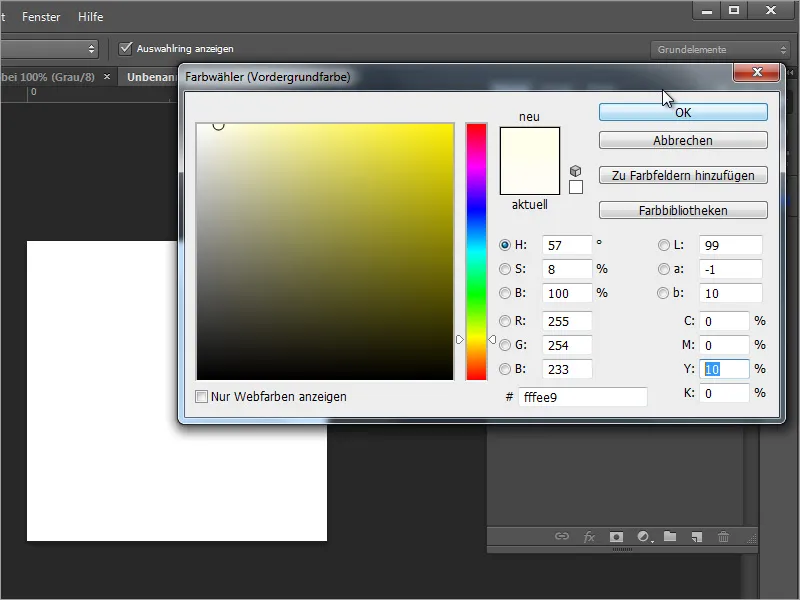Screen dimensions: 800x600
Task: Create a new layer icon
Action: click(x=697, y=537)
